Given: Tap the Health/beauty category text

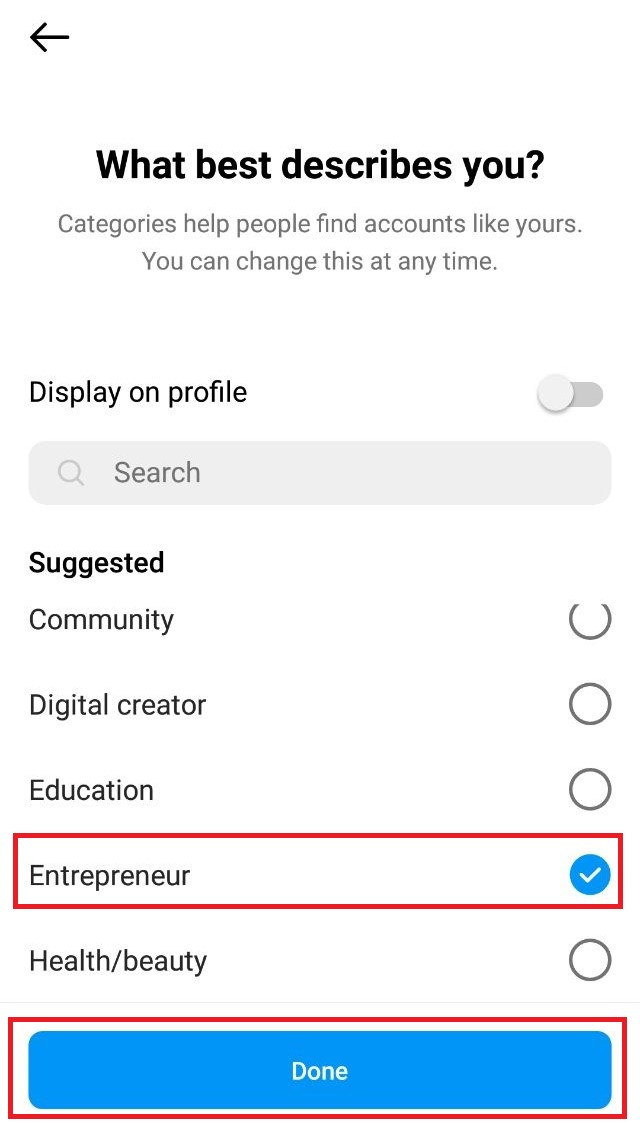Looking at the screenshot, I should [118, 961].
